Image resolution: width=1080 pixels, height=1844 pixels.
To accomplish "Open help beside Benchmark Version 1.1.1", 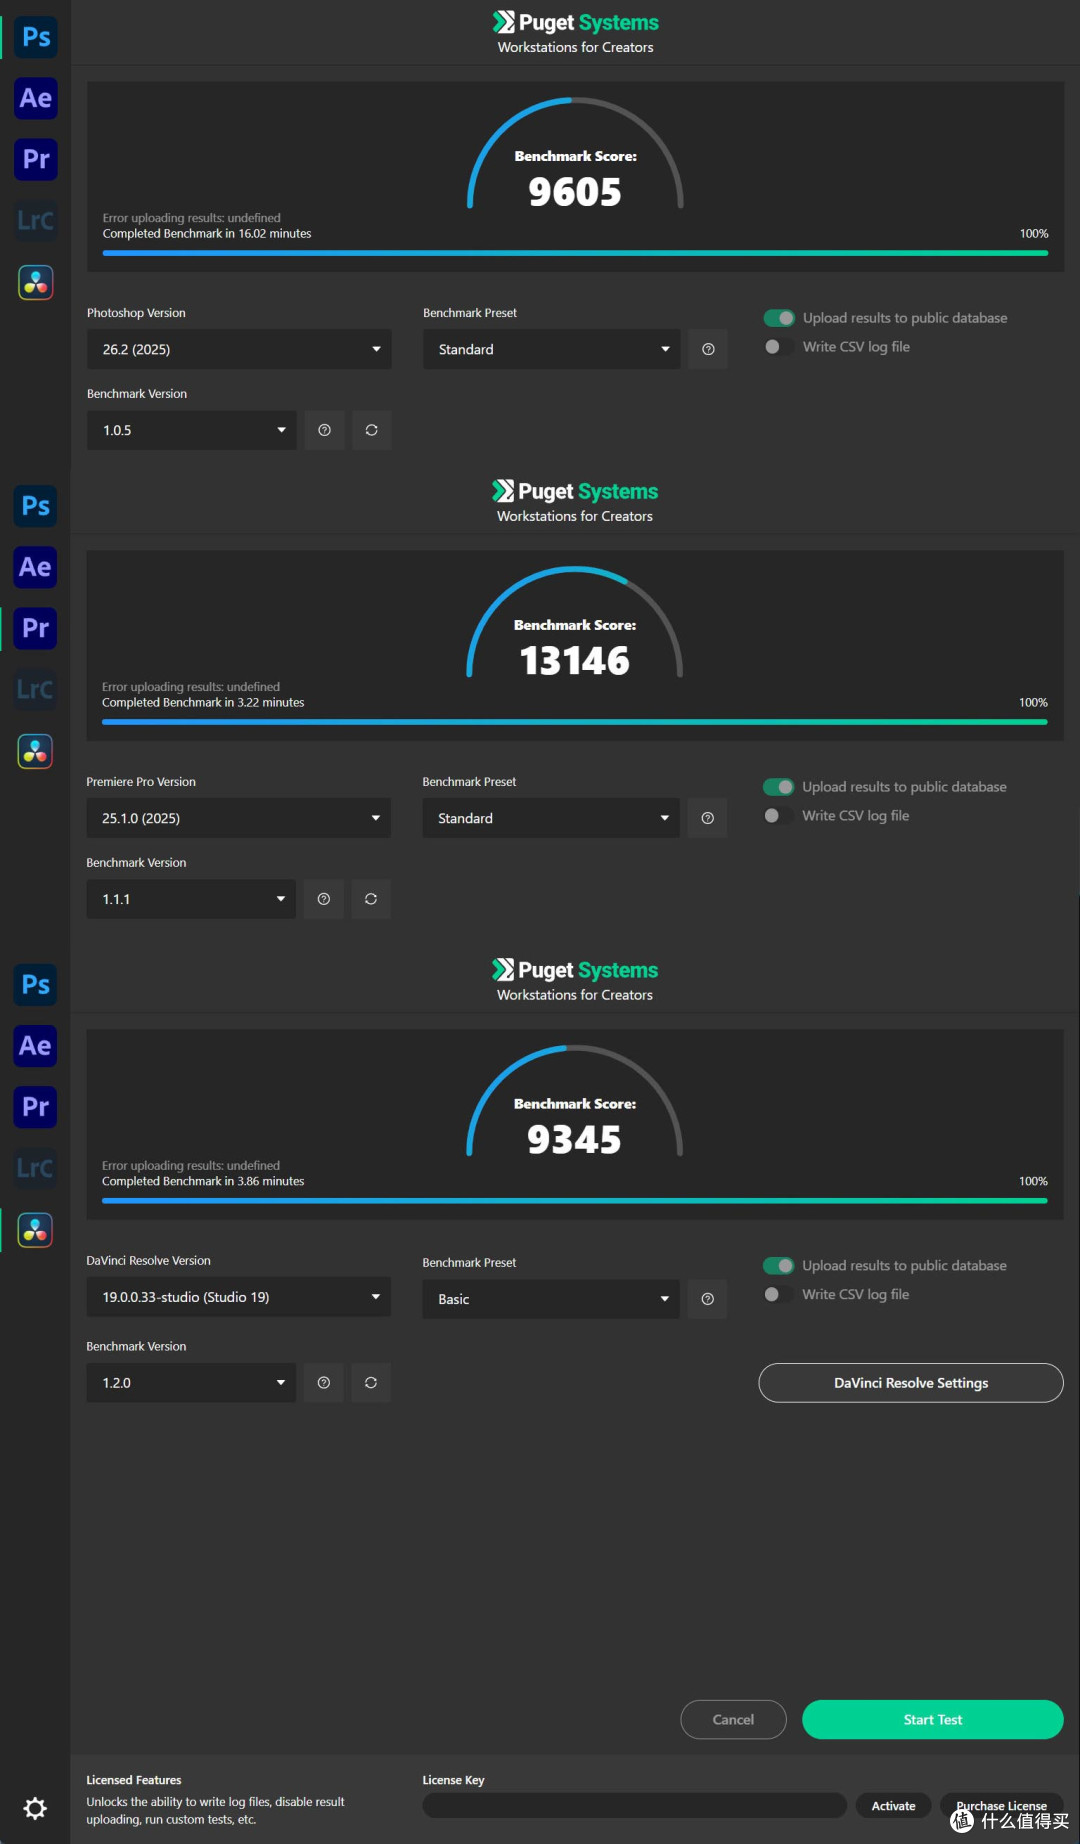I will 323,899.
